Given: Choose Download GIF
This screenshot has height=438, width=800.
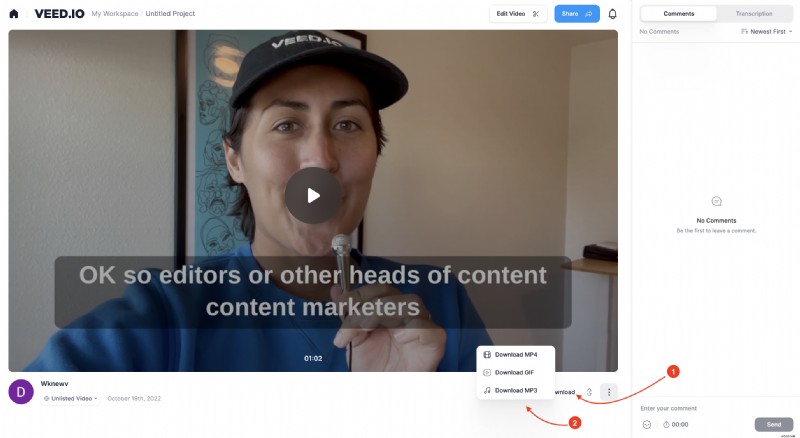Looking at the screenshot, I should tap(515, 372).
